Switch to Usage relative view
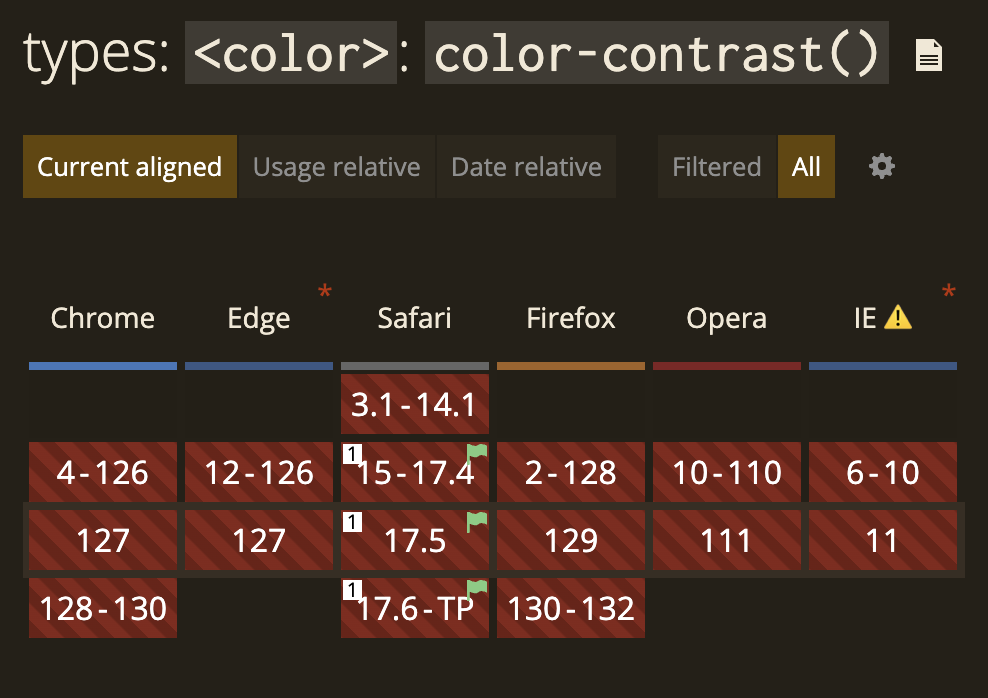This screenshot has height=698, width=988. click(x=336, y=166)
